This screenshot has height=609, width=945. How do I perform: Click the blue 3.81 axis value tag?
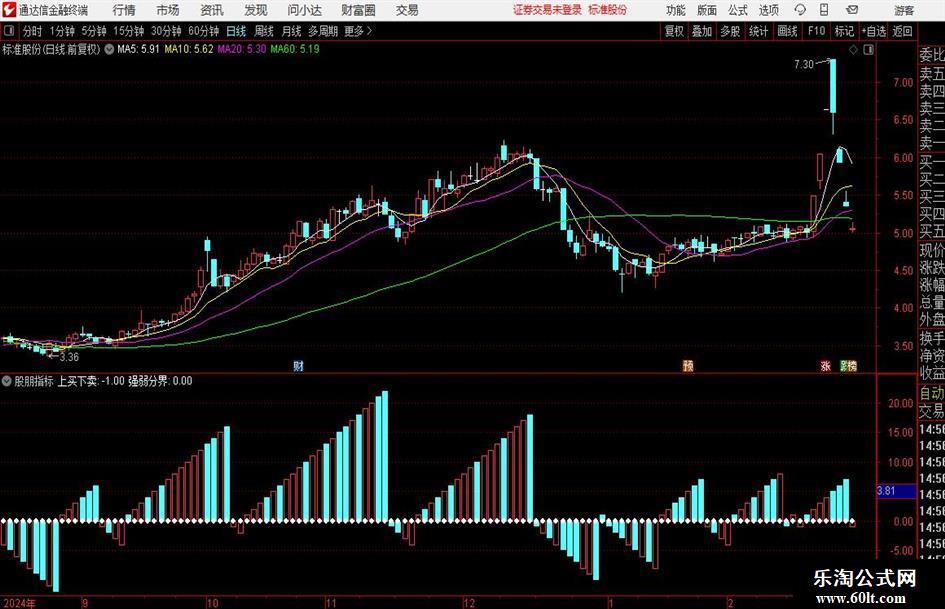tap(896, 491)
